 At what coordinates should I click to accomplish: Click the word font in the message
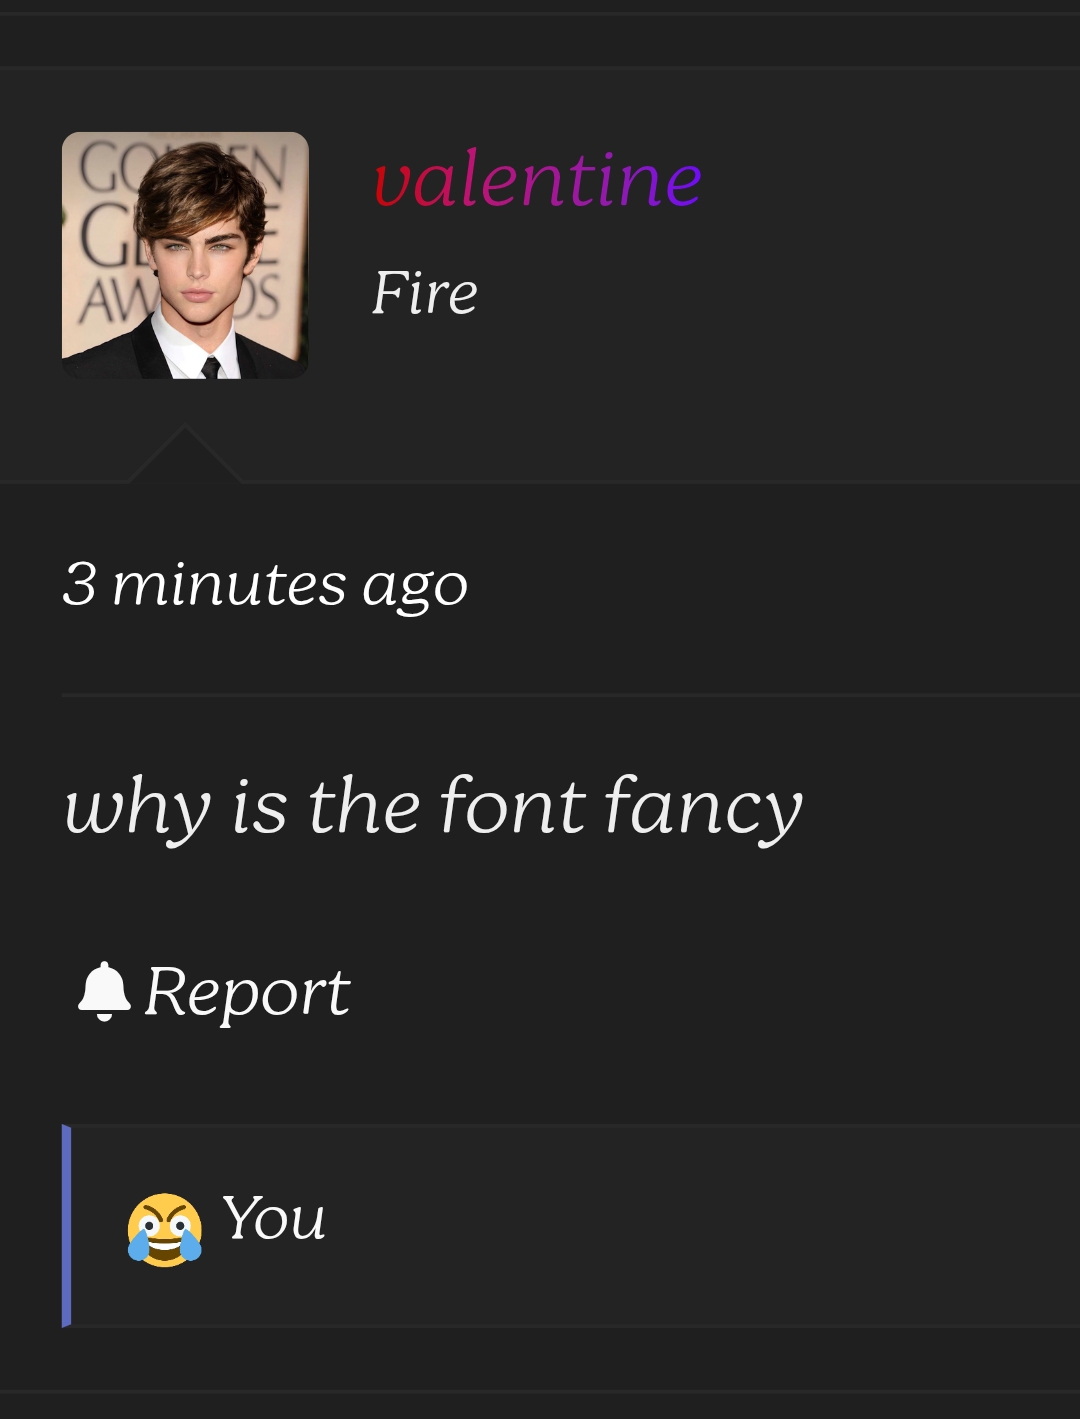click(x=512, y=804)
